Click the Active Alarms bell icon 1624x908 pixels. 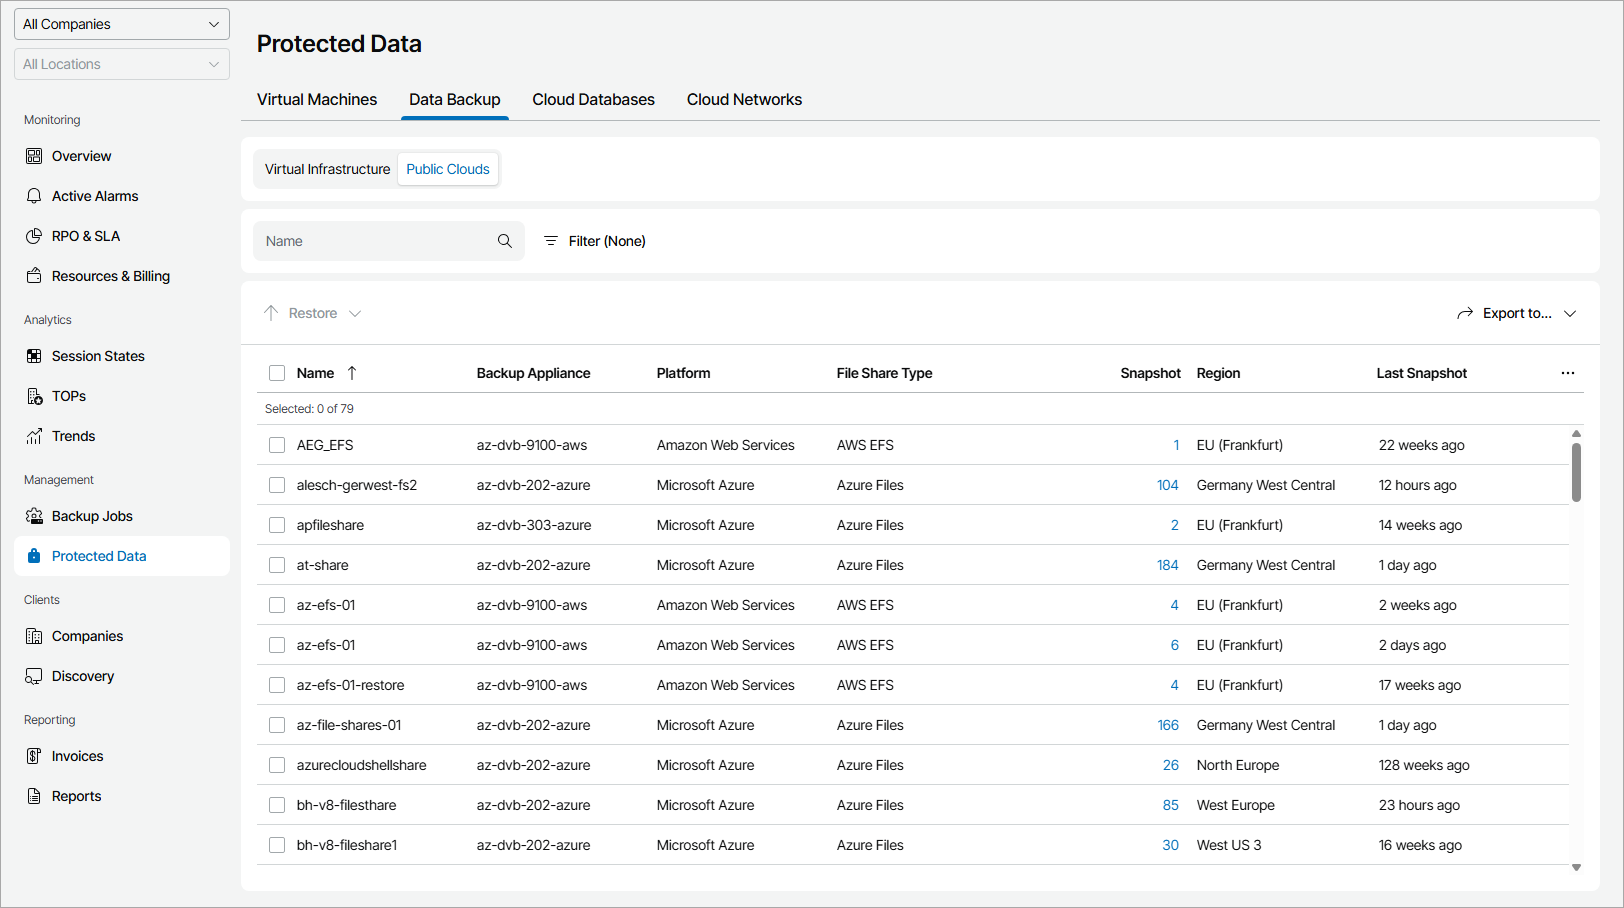tap(34, 195)
